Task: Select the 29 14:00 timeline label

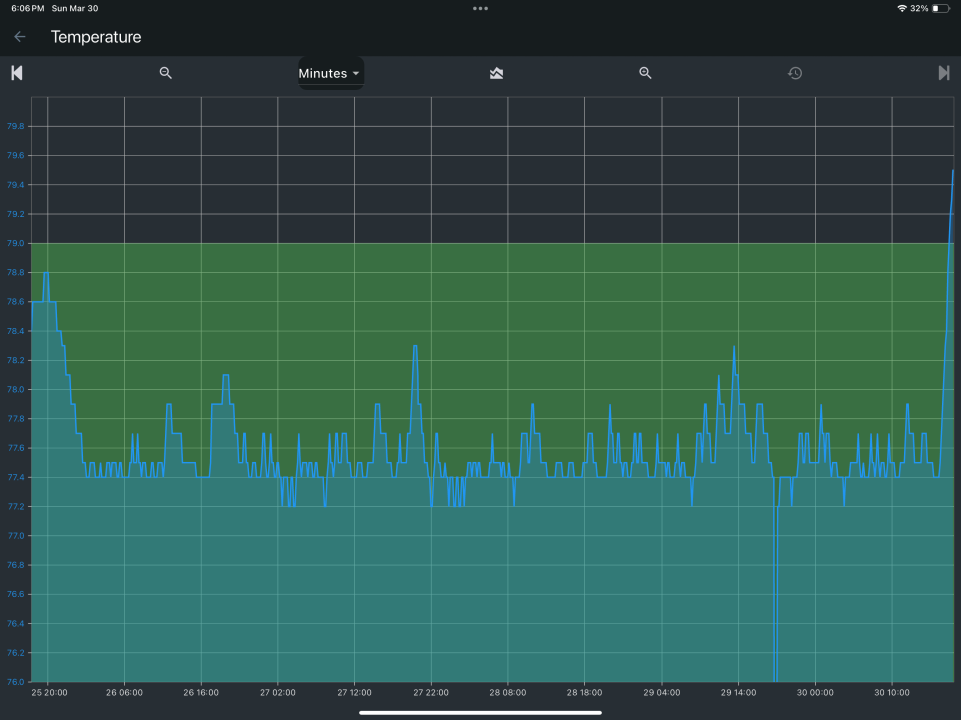Action: [x=738, y=692]
